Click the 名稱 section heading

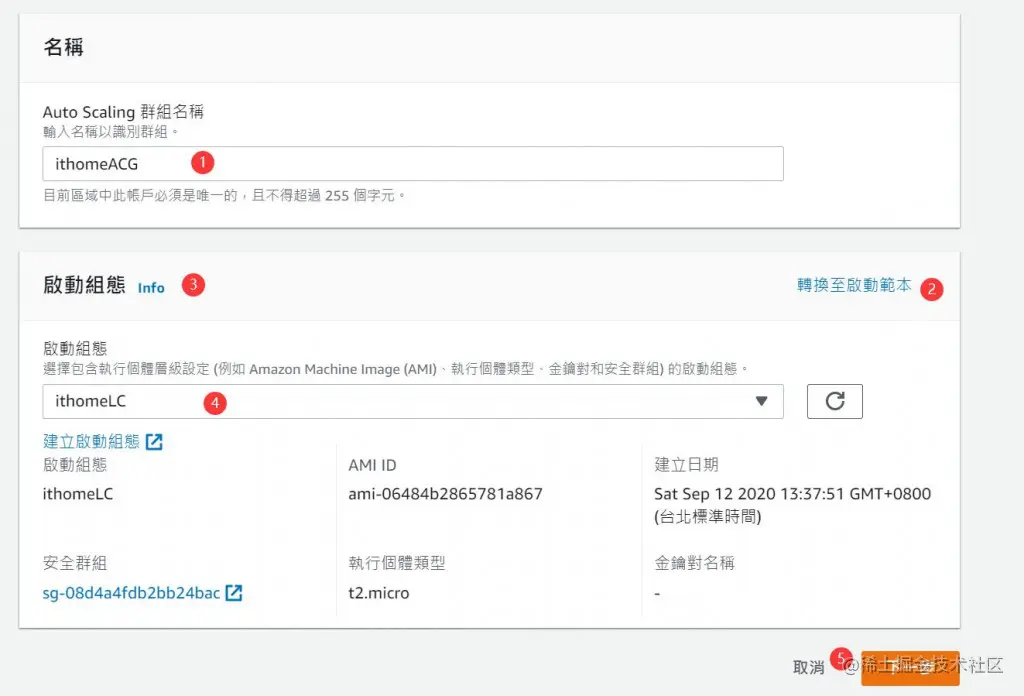pyautogui.click(x=63, y=48)
